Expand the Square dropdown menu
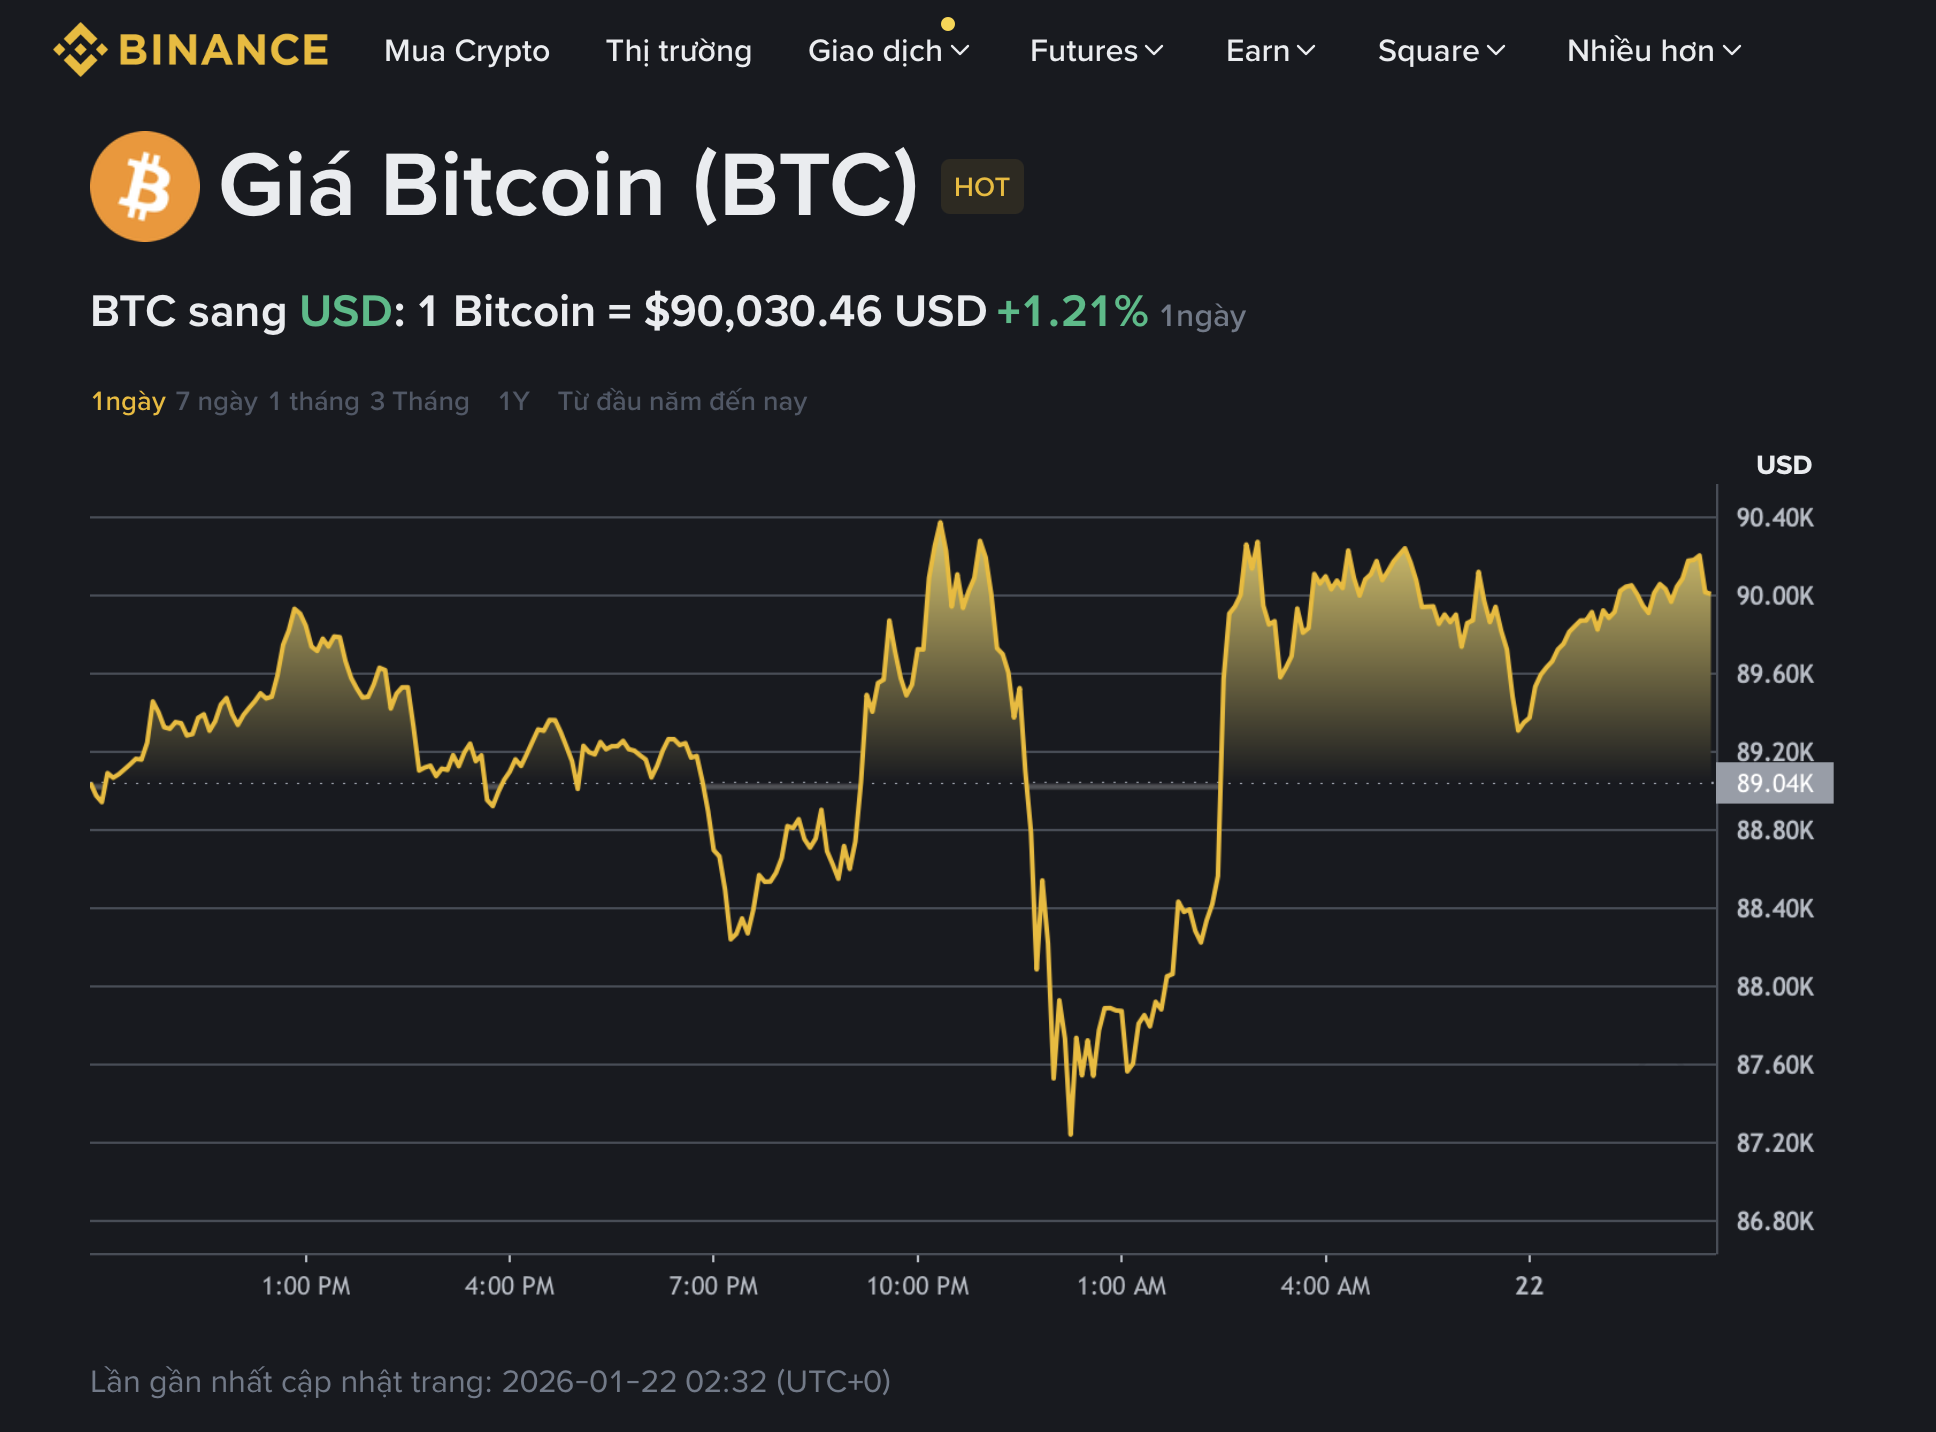 pos(1440,51)
